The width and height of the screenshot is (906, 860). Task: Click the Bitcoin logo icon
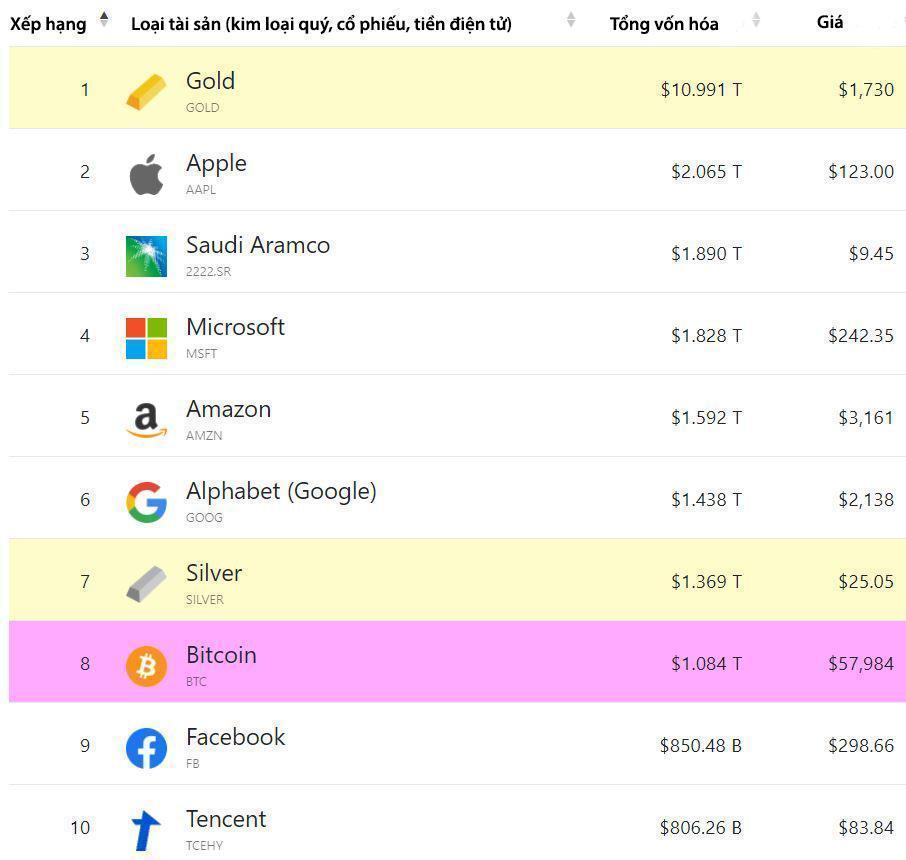pyautogui.click(x=146, y=666)
